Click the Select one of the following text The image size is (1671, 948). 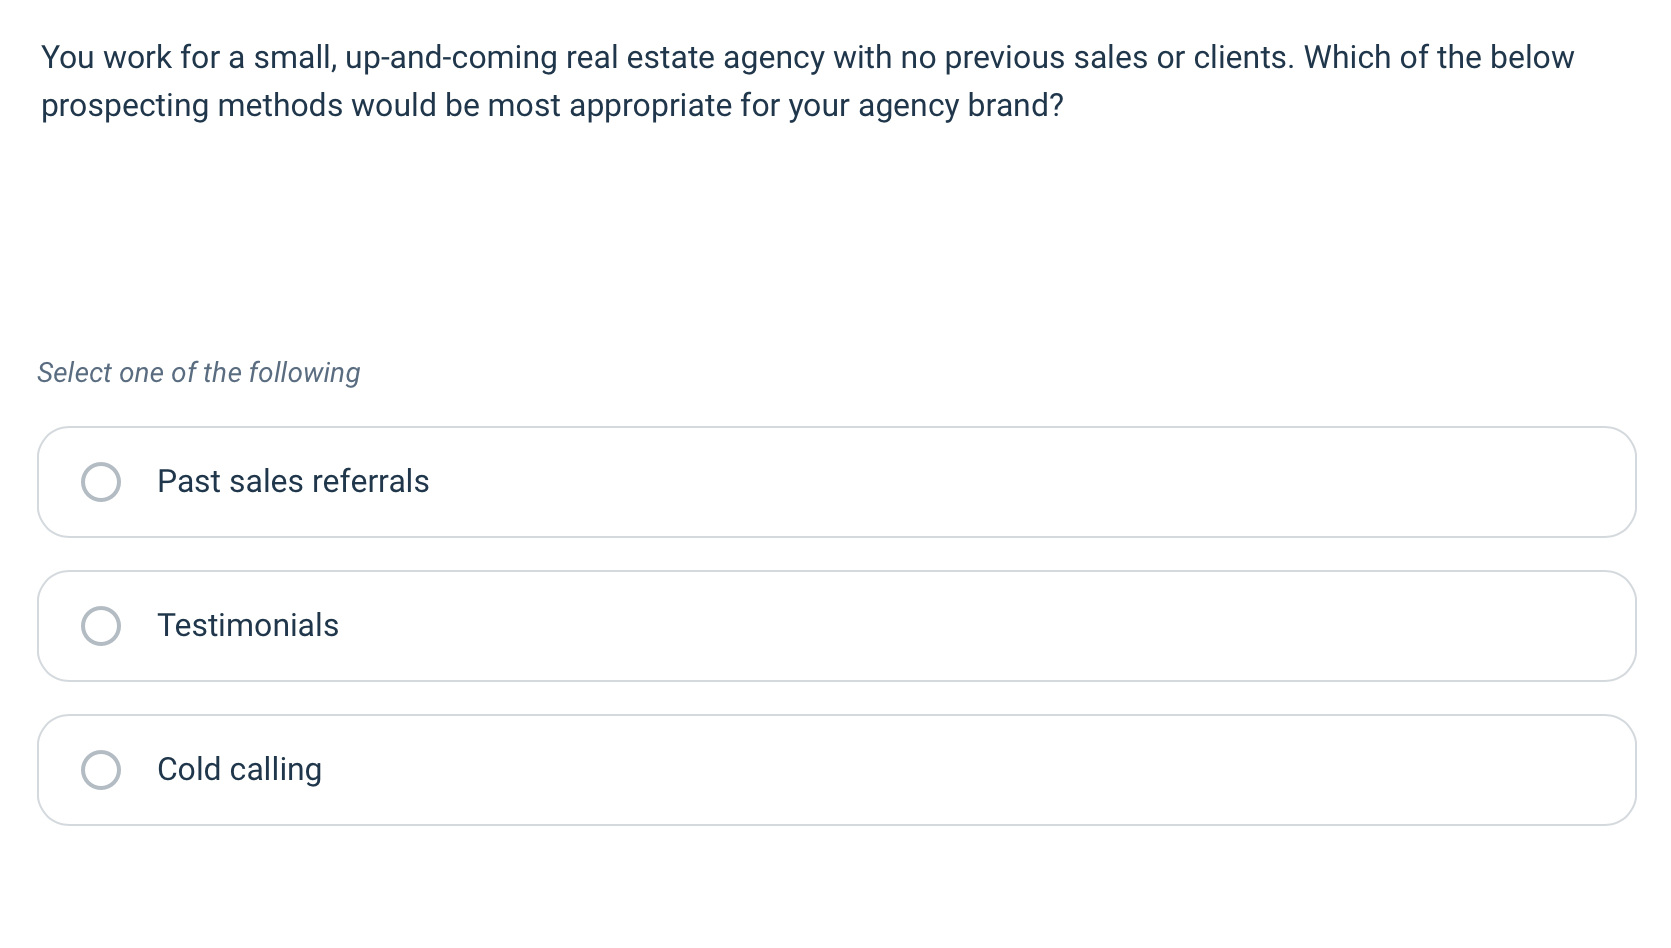coord(199,372)
